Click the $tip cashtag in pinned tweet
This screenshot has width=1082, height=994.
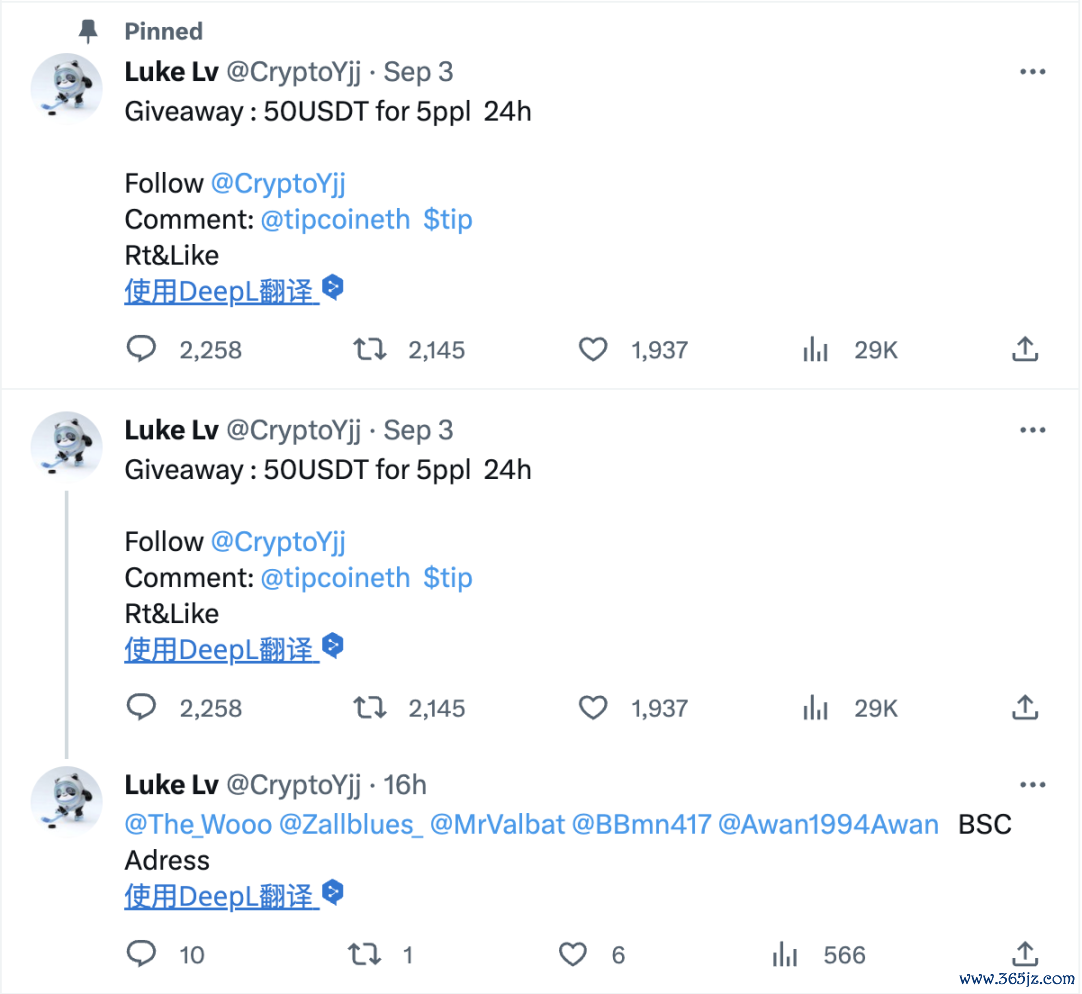coord(447,220)
